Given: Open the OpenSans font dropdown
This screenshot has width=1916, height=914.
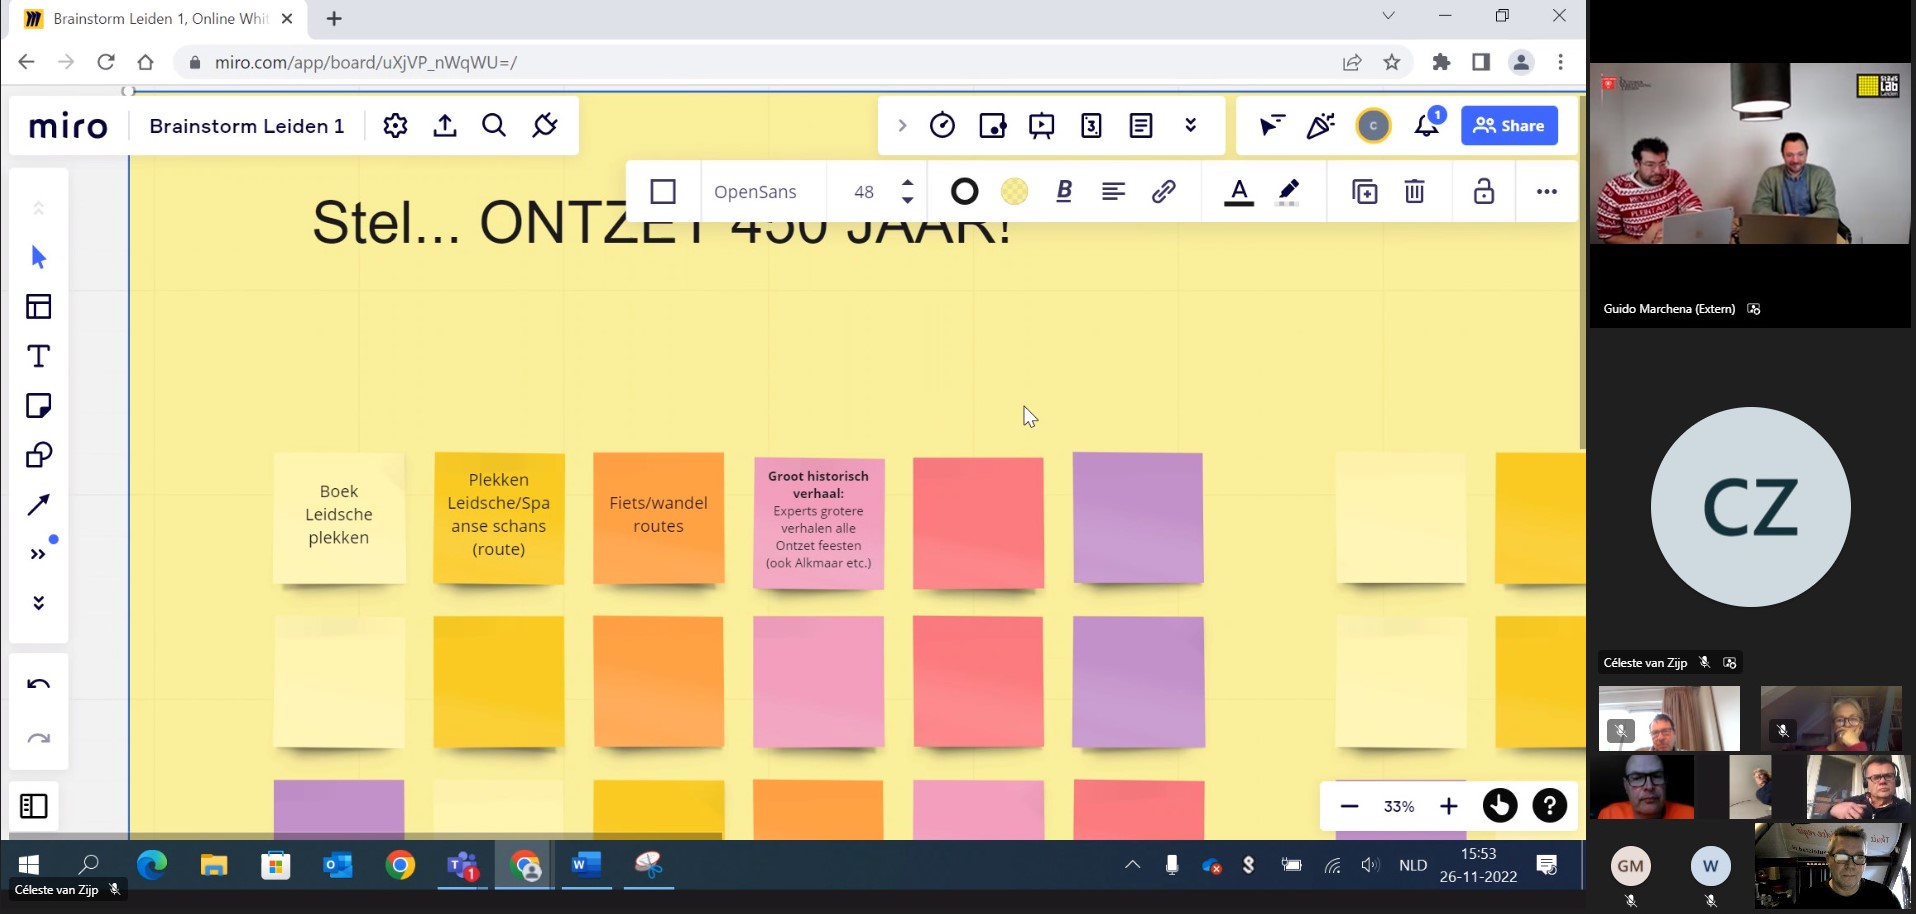Looking at the screenshot, I should pos(755,191).
